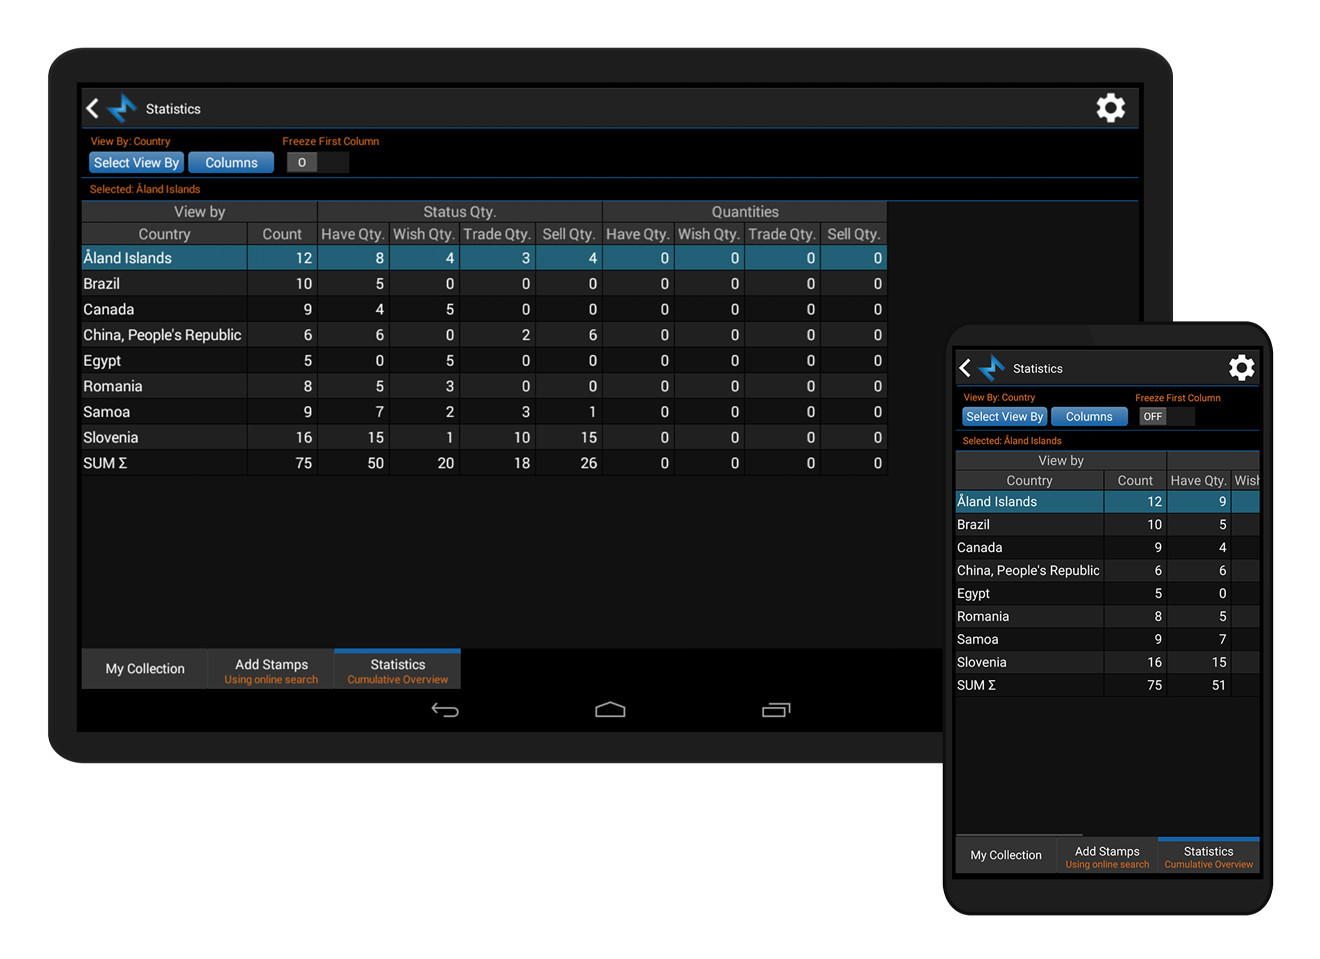Click Count column header on tablet

[282, 234]
